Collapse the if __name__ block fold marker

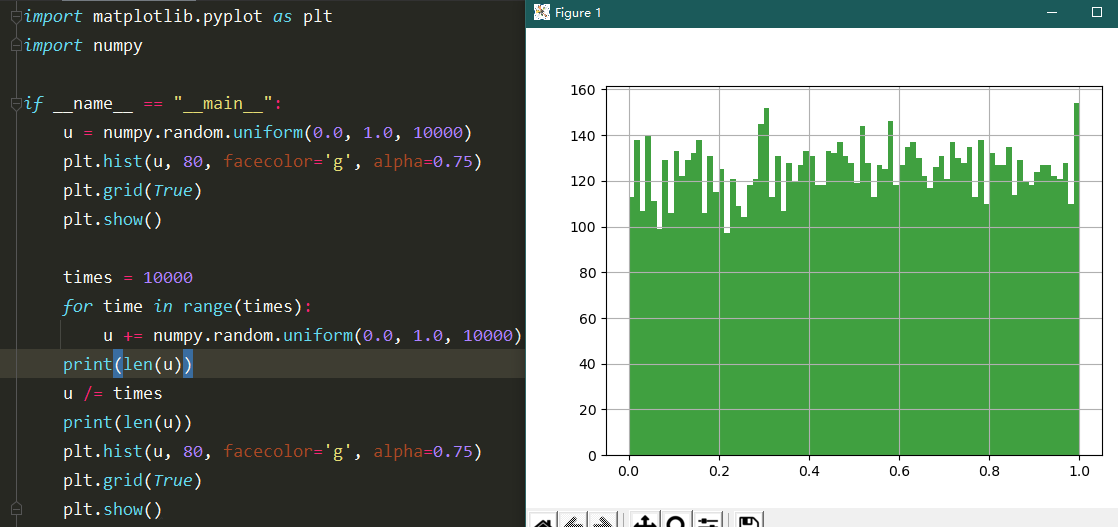pyautogui.click(x=16, y=104)
